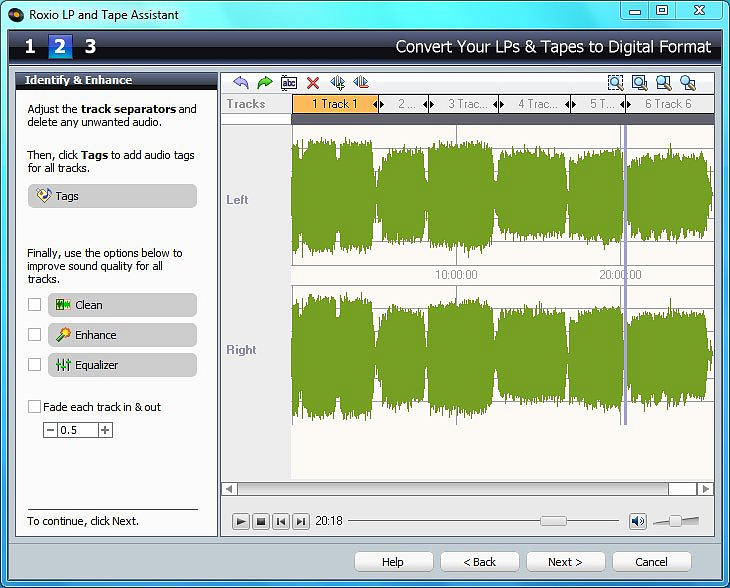Screen dimensions: 730x588
Task: Click the Undo arrow icon
Action: pyautogui.click(x=240, y=83)
